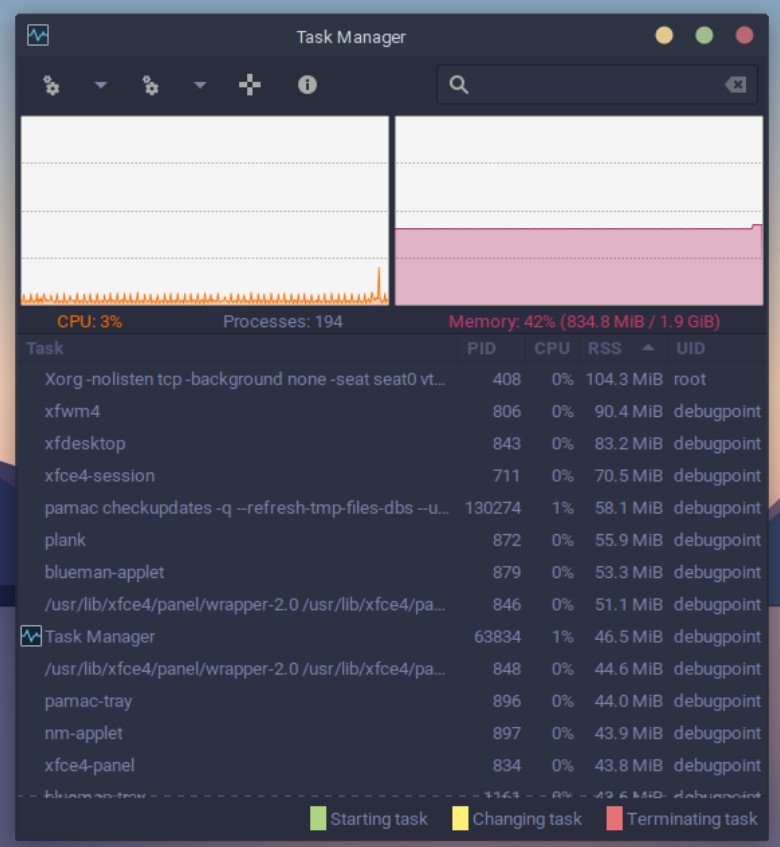Click the Task Manager icon in title bar
The width and height of the screenshot is (780, 847).
tap(38, 36)
